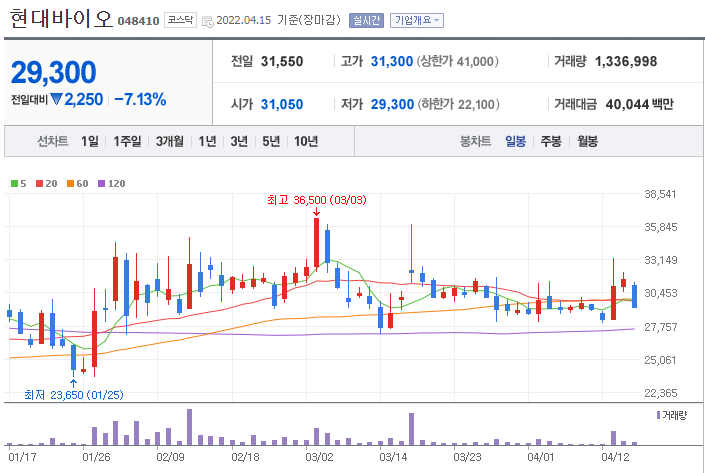Image resolution: width=705 pixels, height=473 pixels.
Task: Select the 1일 line chart tab
Action: pos(89,141)
